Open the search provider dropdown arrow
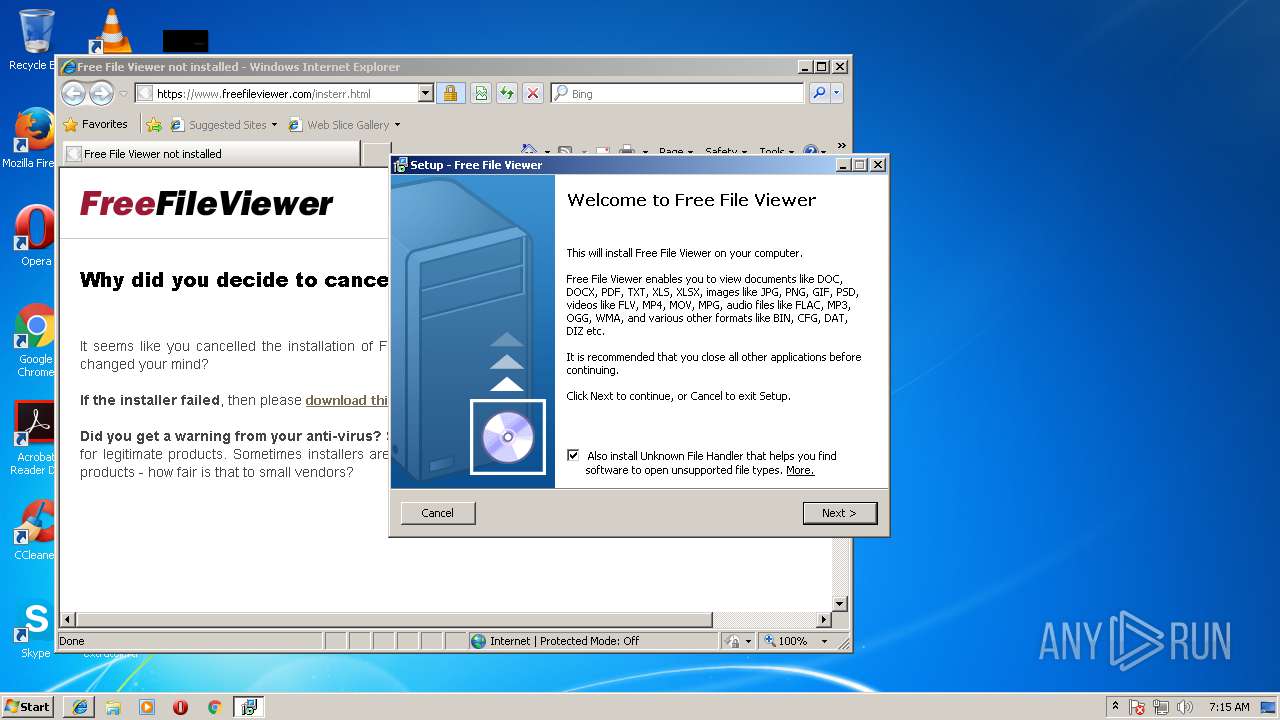This screenshot has height=720, width=1280. 837,93
